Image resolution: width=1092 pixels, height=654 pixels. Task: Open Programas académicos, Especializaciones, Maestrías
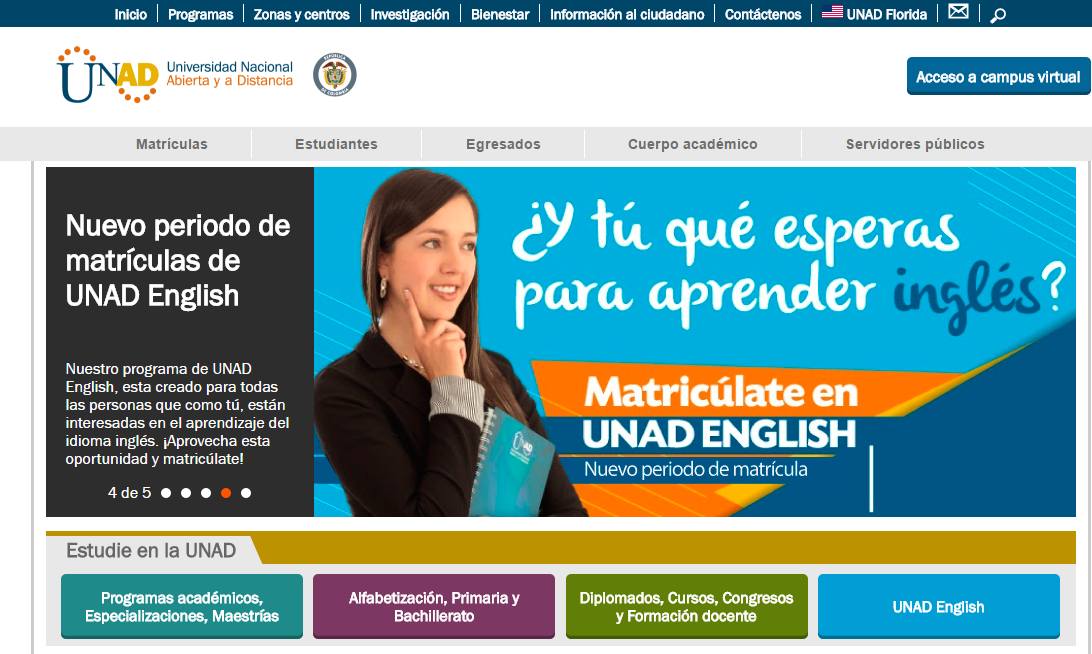tap(182, 607)
